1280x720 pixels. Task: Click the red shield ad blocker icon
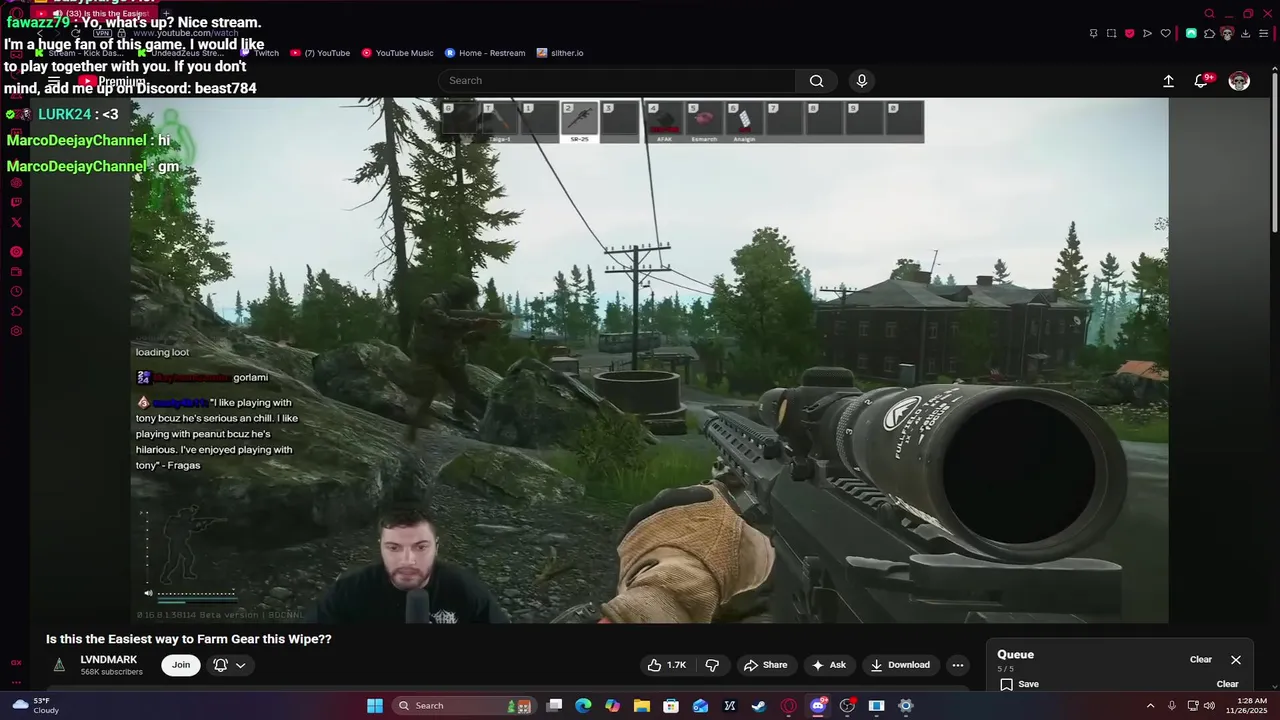[1129, 33]
